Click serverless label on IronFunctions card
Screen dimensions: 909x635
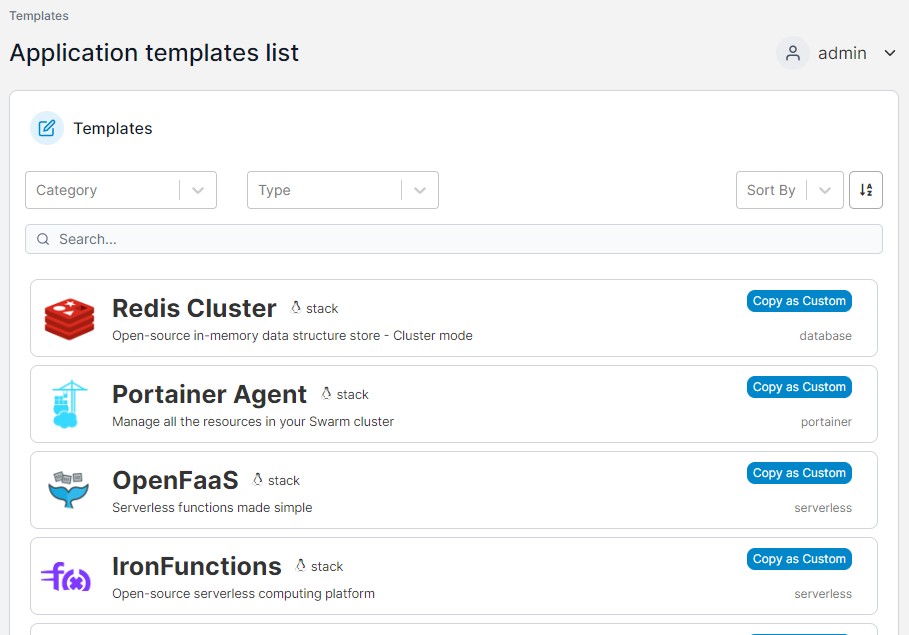click(823, 594)
